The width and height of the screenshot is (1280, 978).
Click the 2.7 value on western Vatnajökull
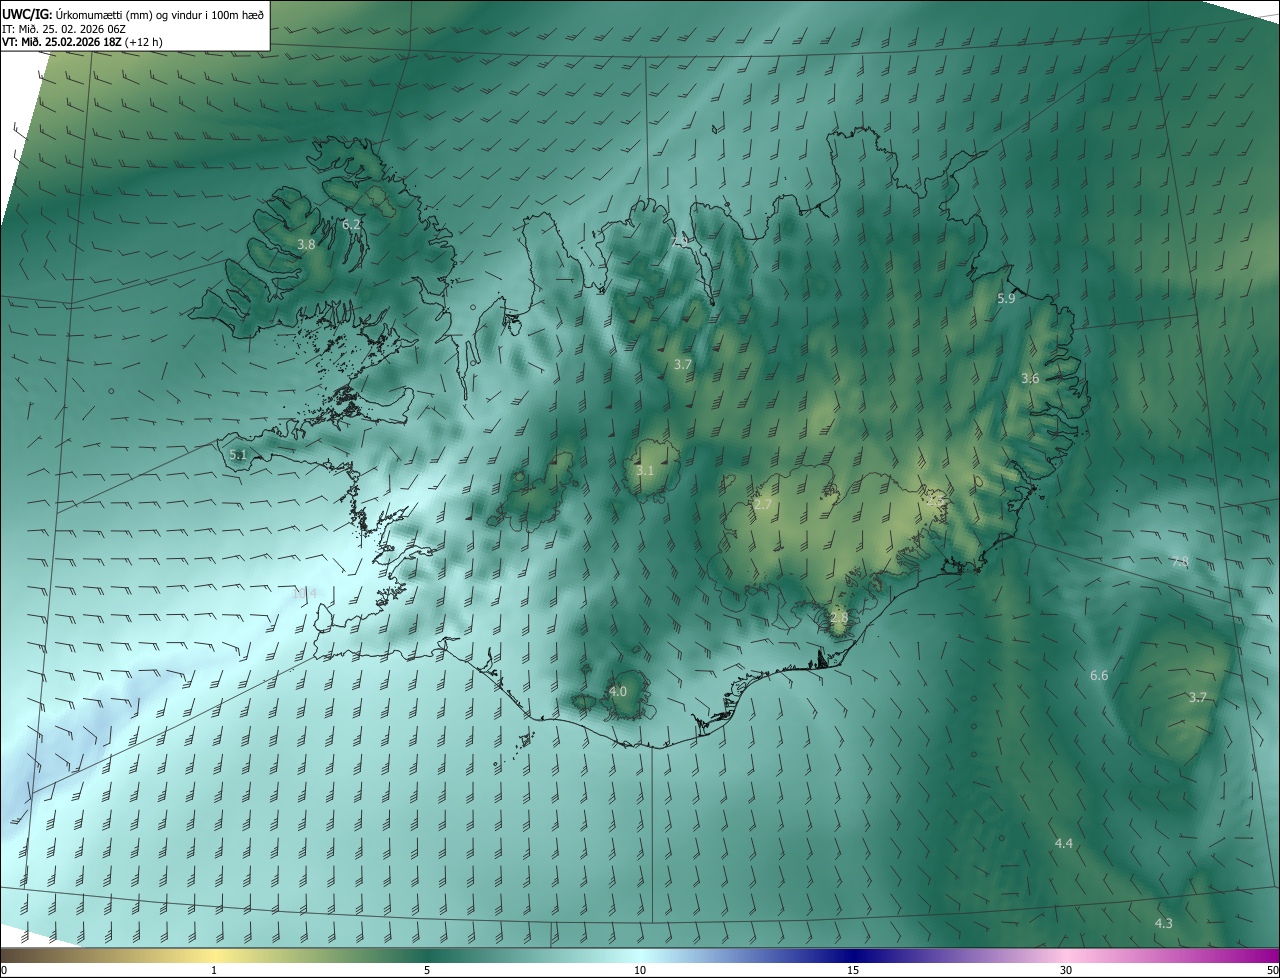click(x=763, y=504)
